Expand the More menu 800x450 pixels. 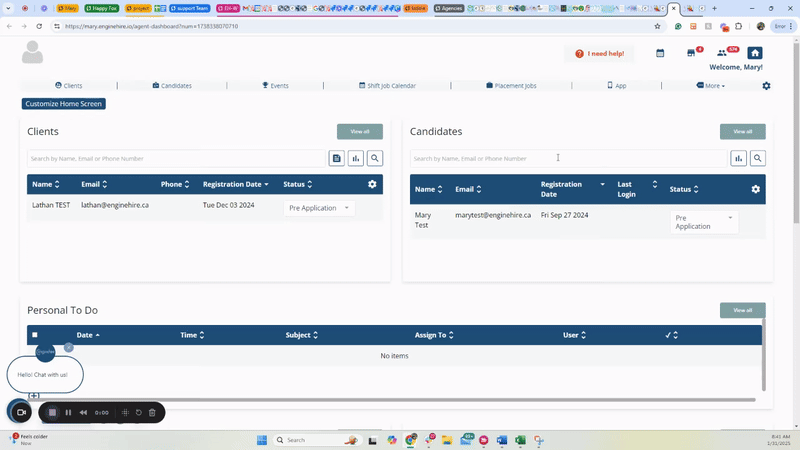click(x=711, y=86)
